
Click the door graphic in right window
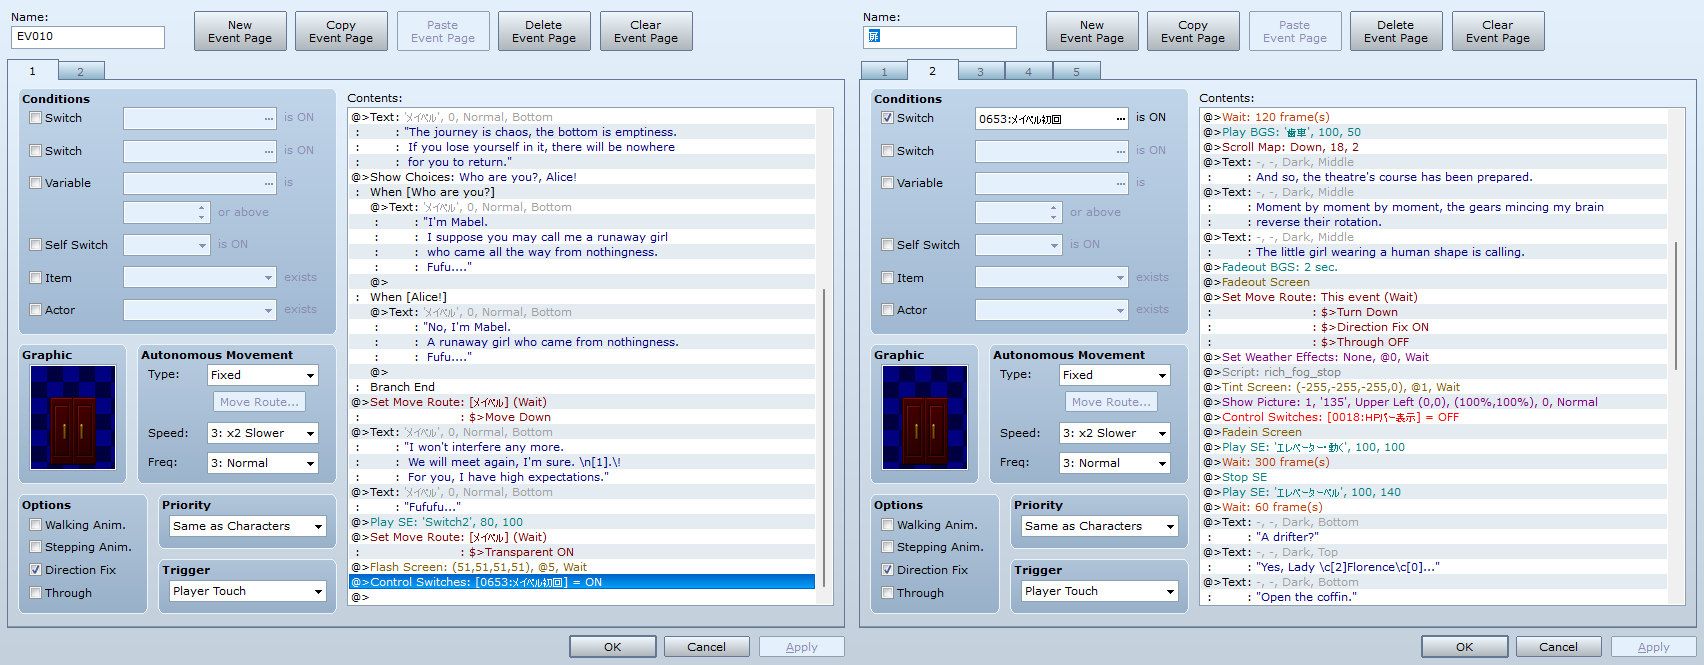click(925, 417)
